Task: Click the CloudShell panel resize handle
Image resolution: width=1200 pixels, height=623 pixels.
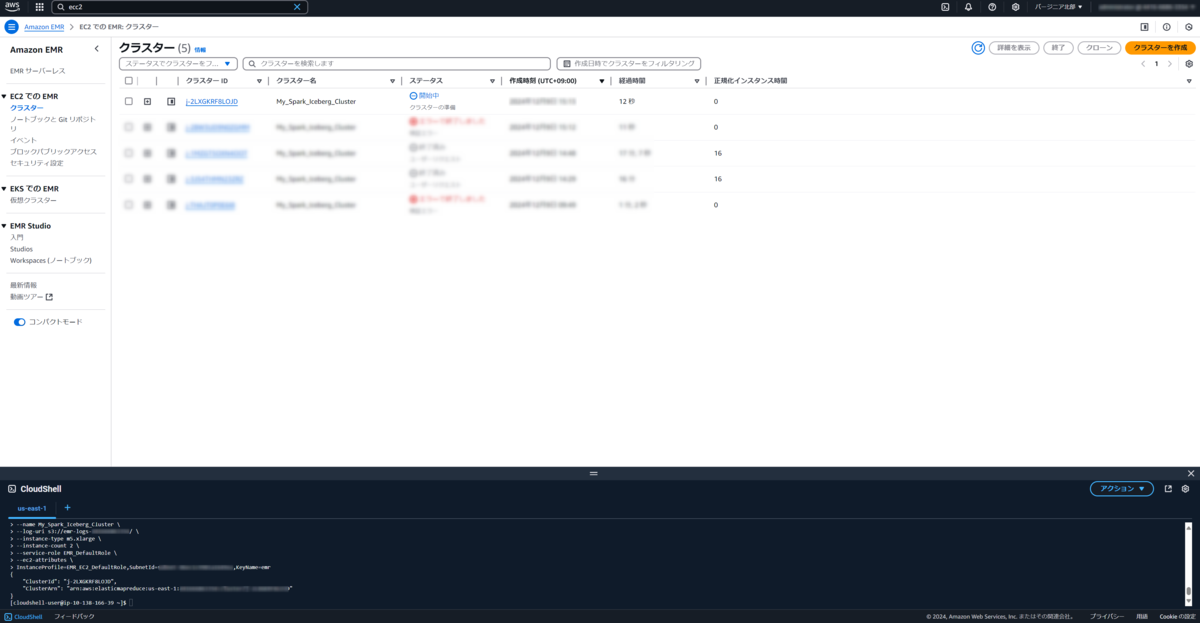Action: pos(593,473)
